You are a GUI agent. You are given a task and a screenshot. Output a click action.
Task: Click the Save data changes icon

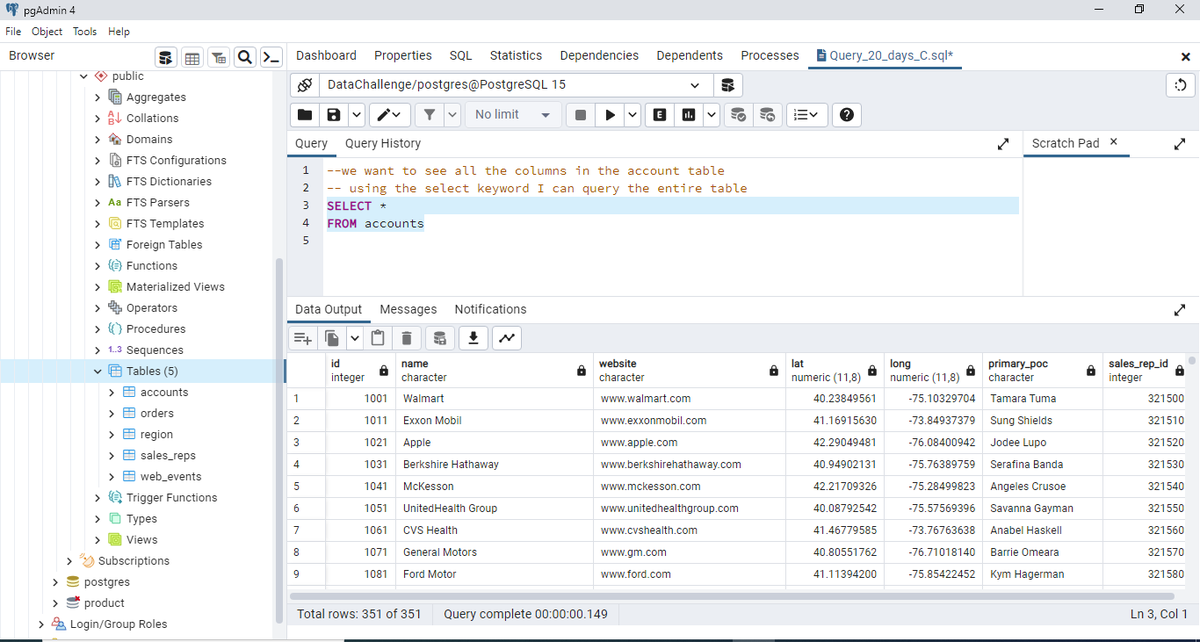[x=440, y=339]
